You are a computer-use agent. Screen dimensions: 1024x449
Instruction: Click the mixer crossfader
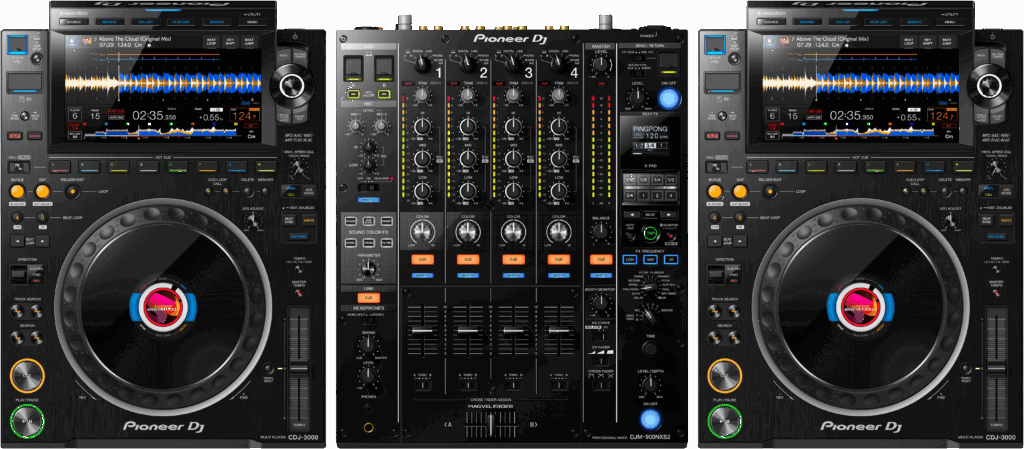coord(490,426)
